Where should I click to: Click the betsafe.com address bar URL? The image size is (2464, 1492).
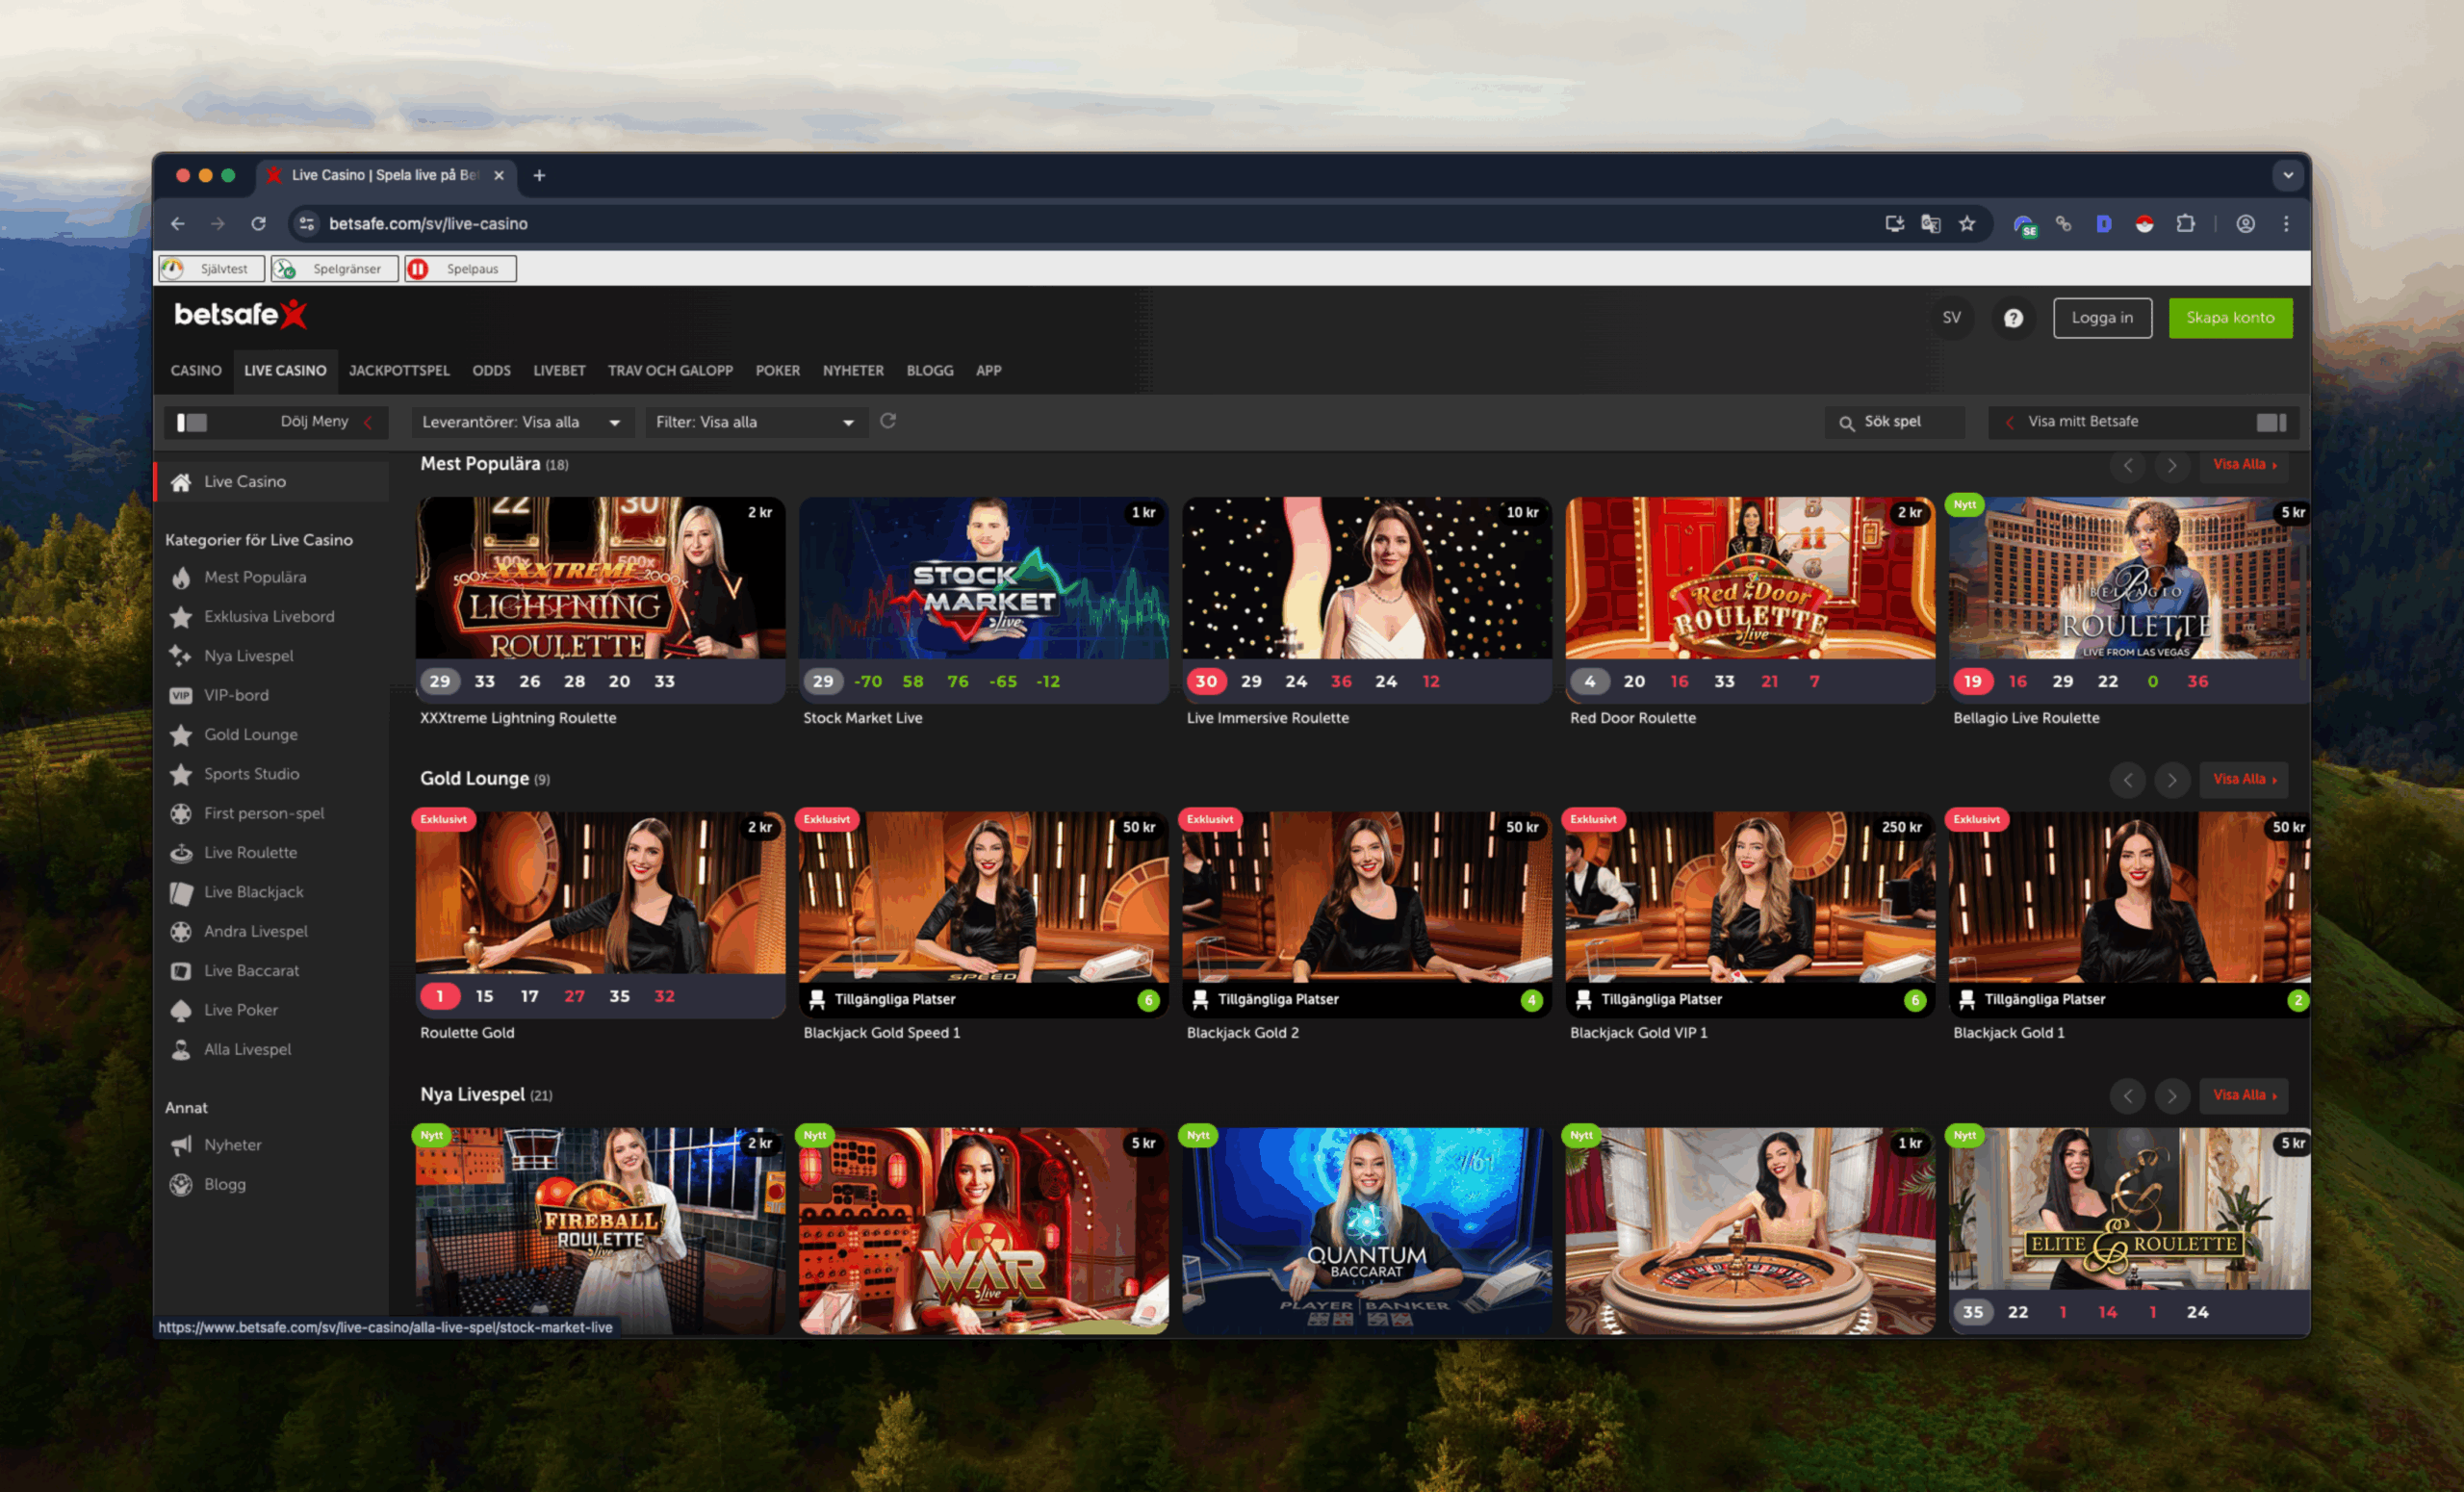(x=428, y=224)
